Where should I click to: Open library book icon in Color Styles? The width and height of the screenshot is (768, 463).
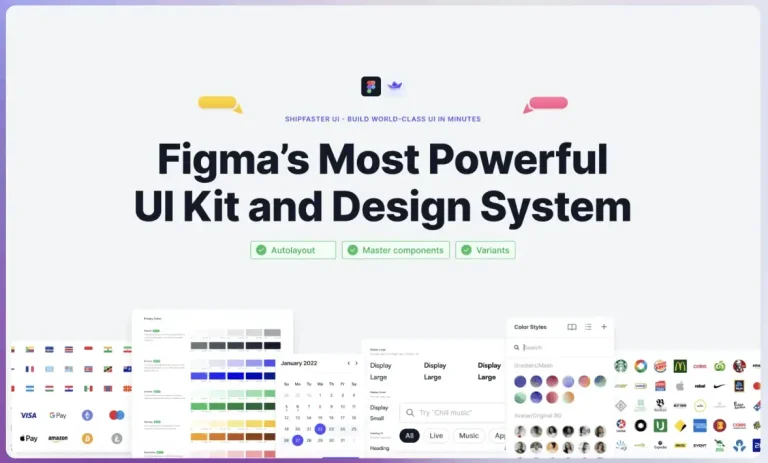(572, 327)
